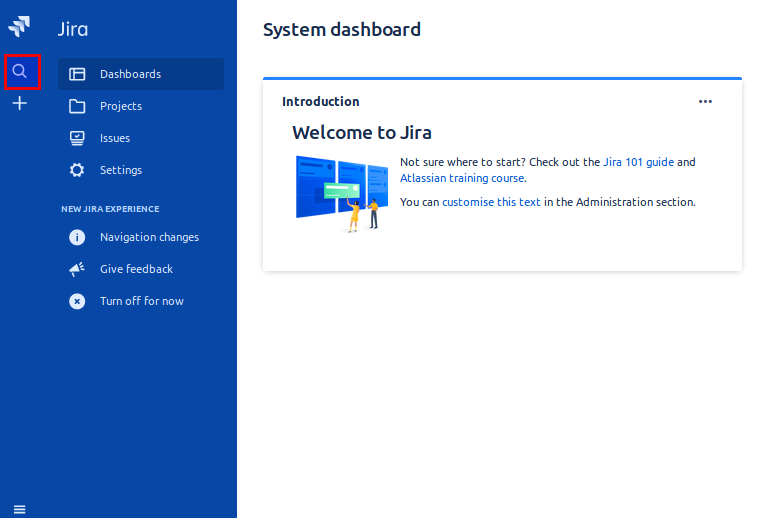The height and width of the screenshot is (518, 761).
Task: Click the System dashboard heading
Action: pyautogui.click(x=342, y=30)
